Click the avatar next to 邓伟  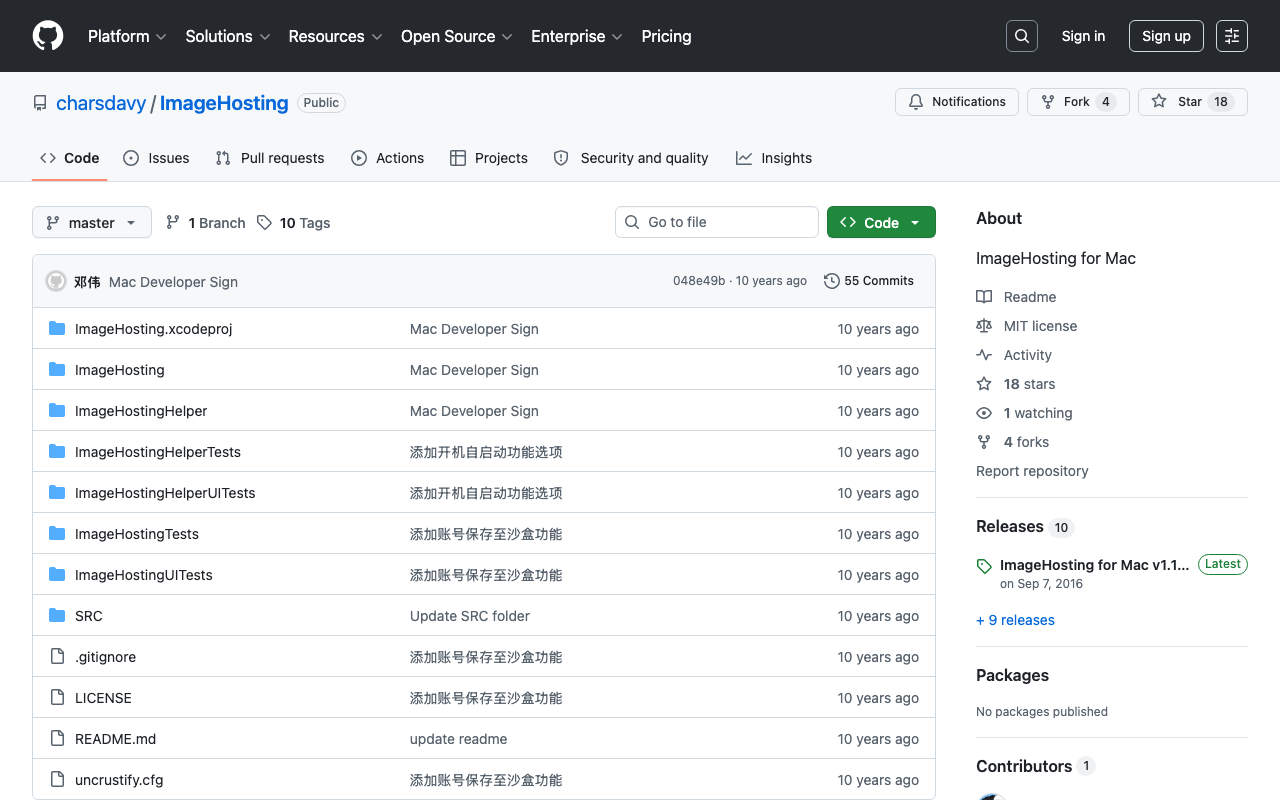(56, 281)
